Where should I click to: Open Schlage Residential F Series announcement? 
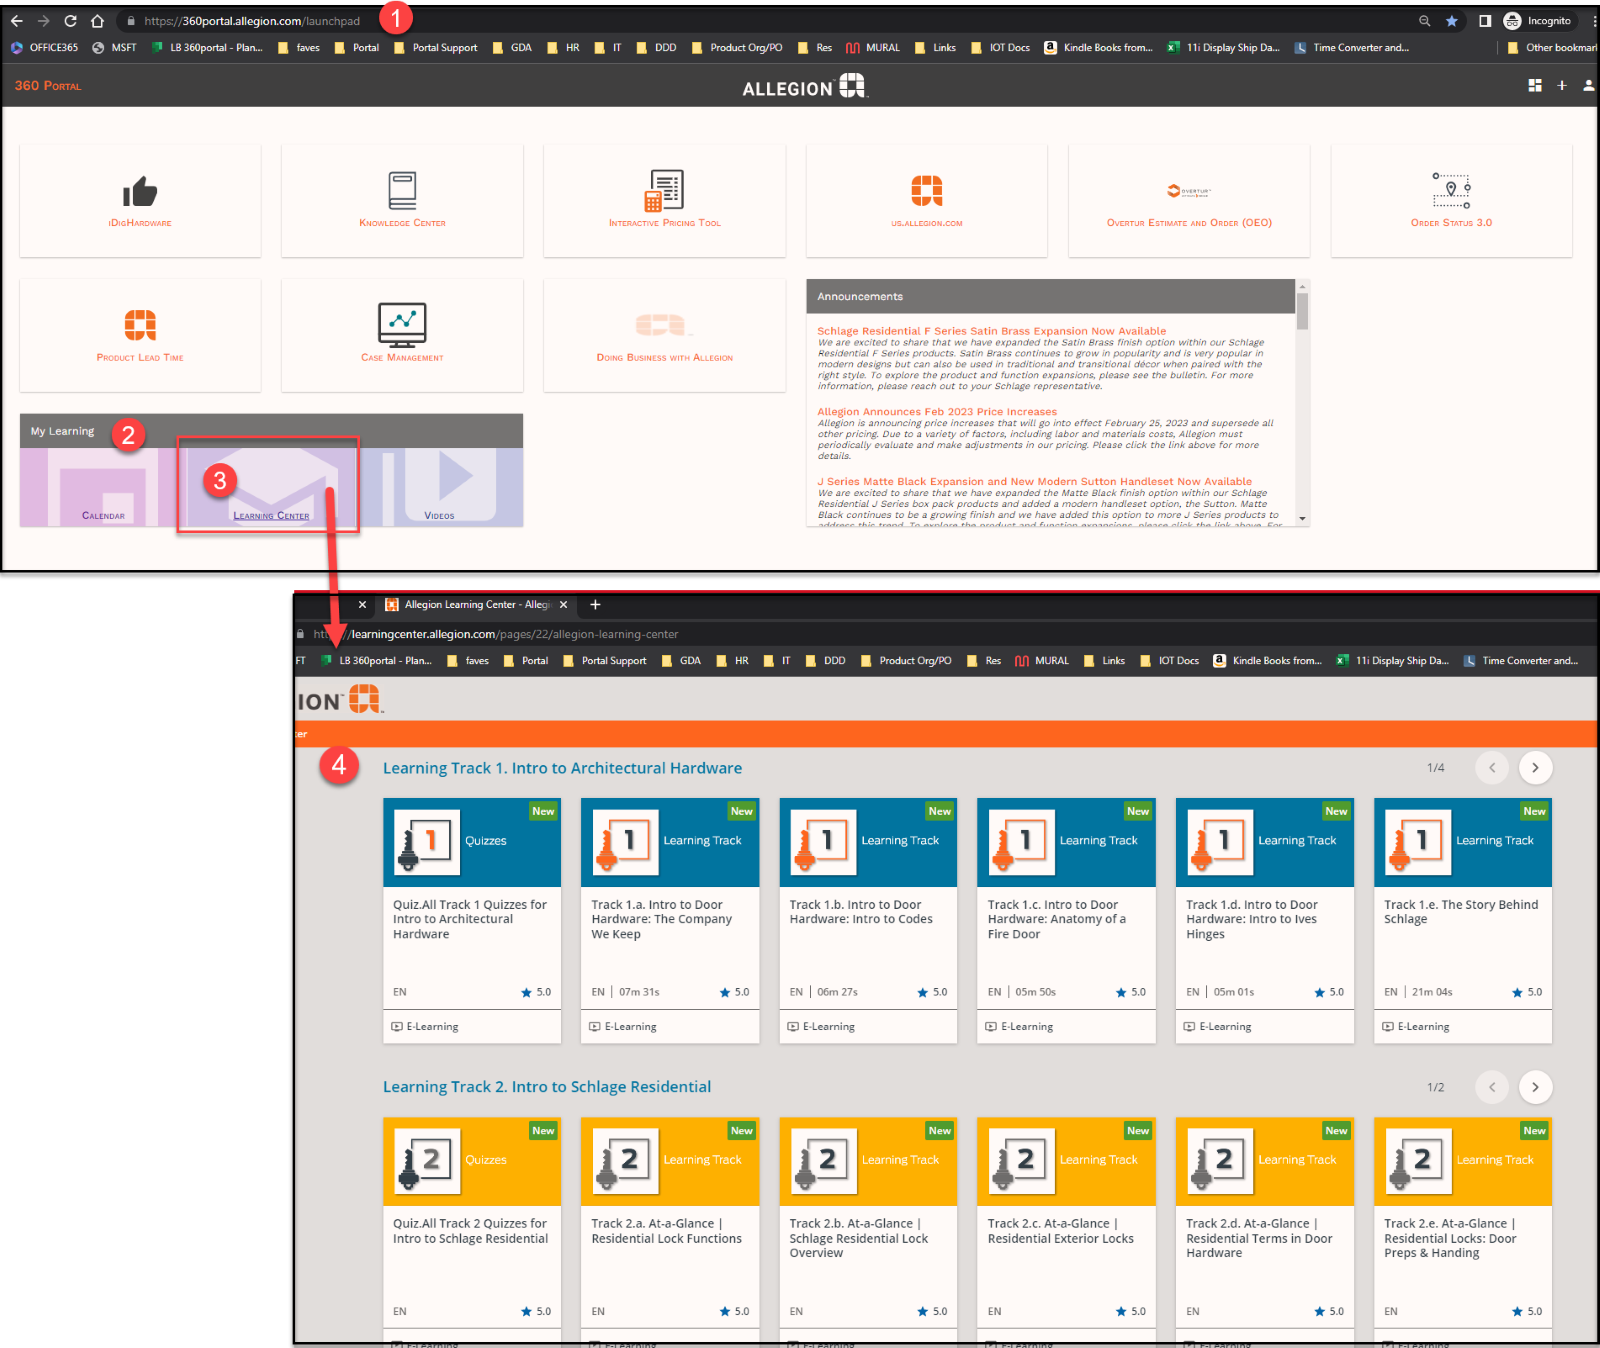[x=991, y=331]
